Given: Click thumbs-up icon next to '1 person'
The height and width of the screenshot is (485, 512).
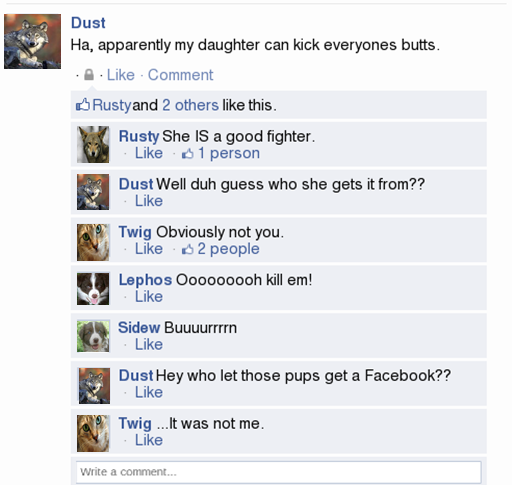Looking at the screenshot, I should tap(187, 153).
